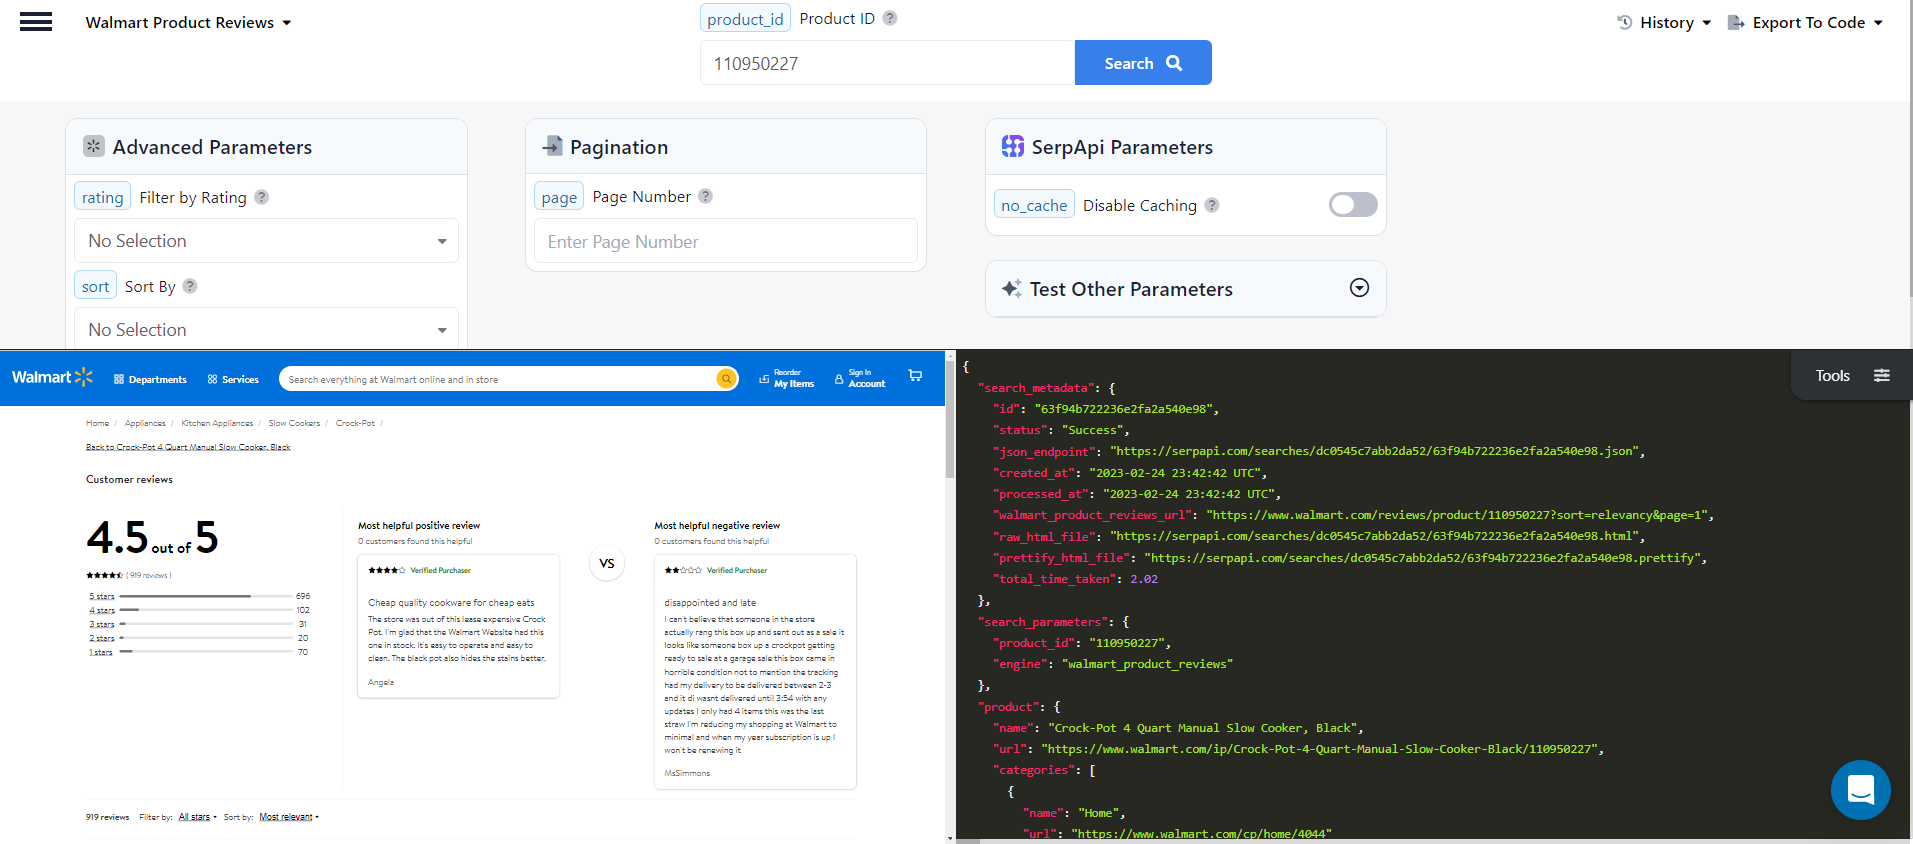Click the Home breadcrumb link
Image resolution: width=1913 pixels, height=844 pixels.
[x=97, y=423]
